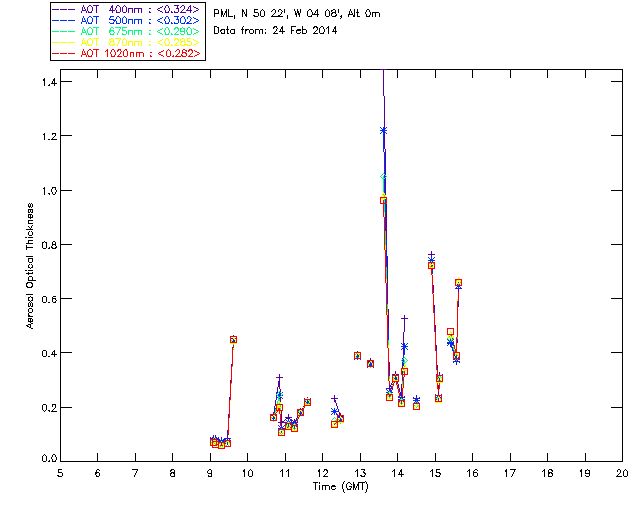The image size is (640, 512).
Task: Click the 'Time (GMT)' axis label
Action: click(x=341, y=487)
